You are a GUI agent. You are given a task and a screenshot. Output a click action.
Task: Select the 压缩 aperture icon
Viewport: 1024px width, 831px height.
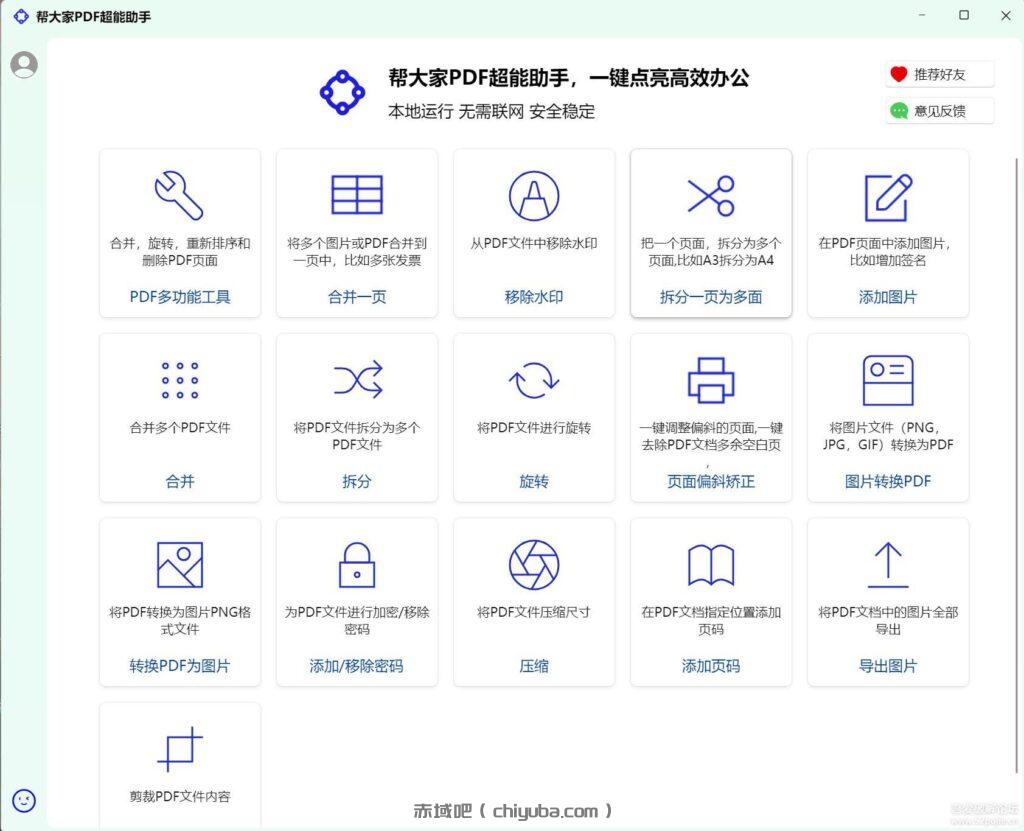pos(533,563)
